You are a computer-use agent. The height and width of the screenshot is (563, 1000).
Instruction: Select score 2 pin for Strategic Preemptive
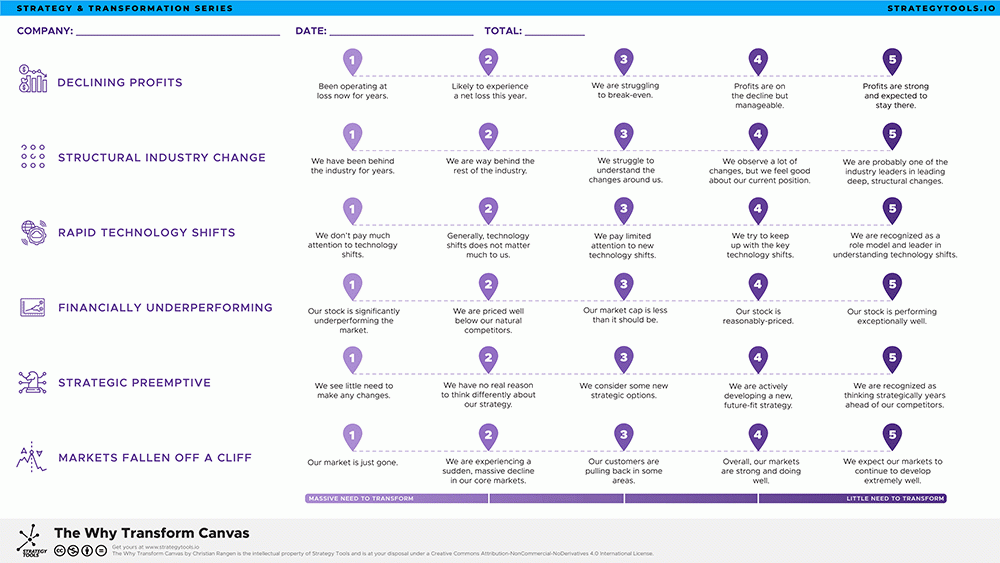488,360
